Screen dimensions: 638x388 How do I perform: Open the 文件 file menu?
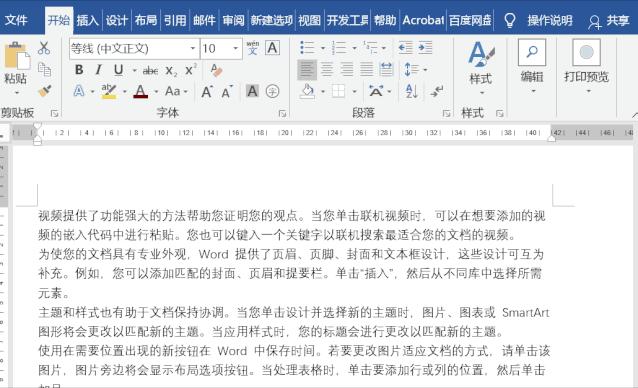[17, 20]
